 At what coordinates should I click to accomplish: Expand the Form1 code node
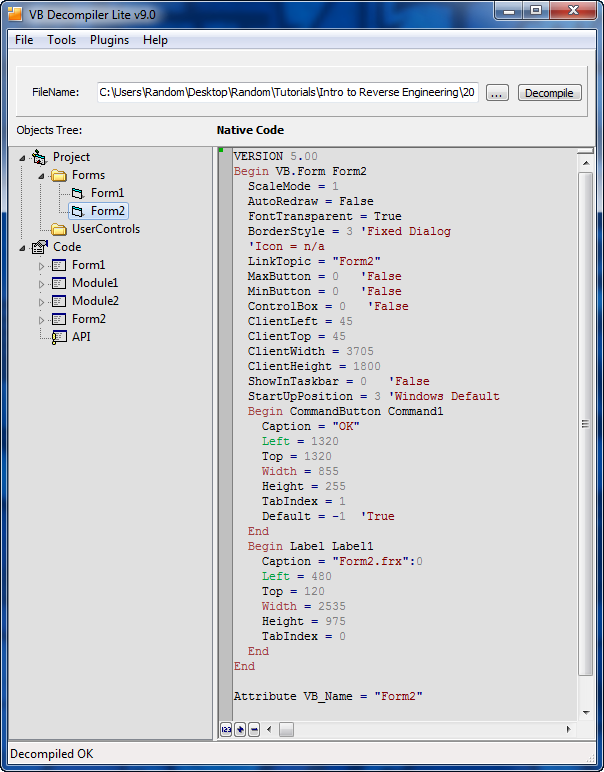coord(41,266)
